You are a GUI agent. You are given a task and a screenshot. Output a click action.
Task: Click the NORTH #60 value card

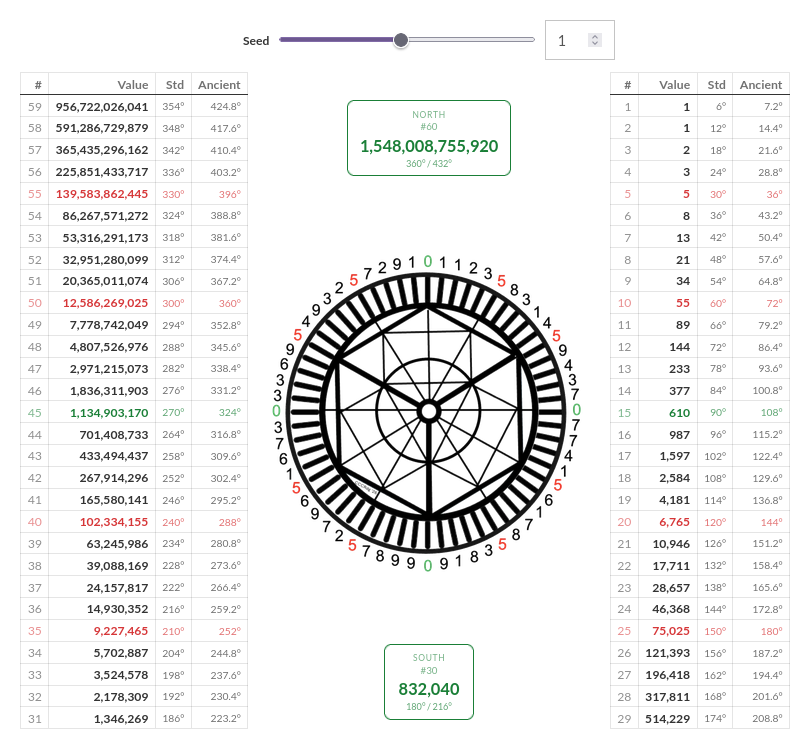(429, 138)
